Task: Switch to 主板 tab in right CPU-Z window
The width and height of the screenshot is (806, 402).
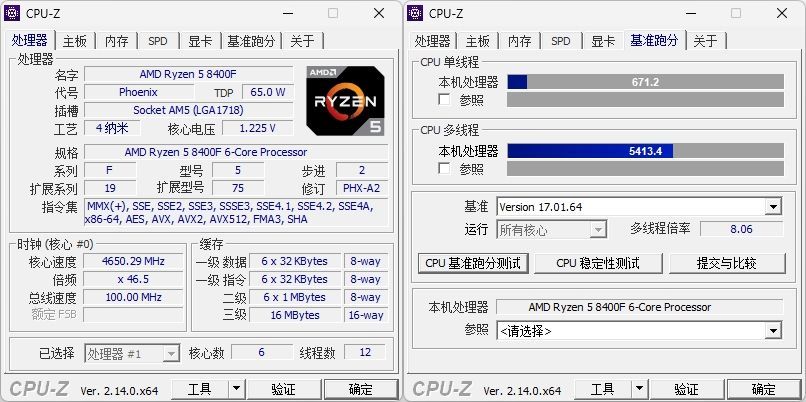Action: [x=478, y=41]
